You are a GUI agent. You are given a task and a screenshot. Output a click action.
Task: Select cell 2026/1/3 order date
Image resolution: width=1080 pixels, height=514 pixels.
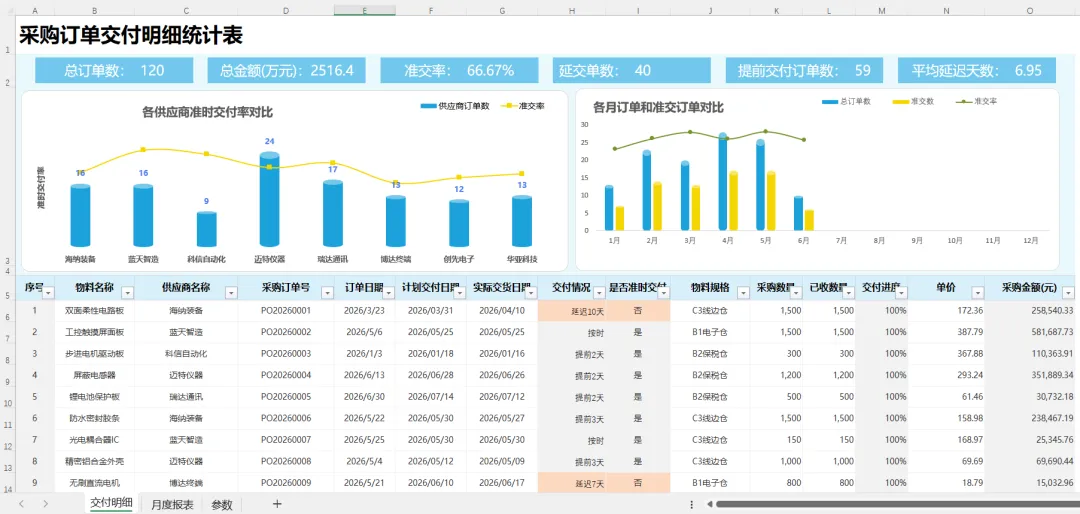[364, 353]
